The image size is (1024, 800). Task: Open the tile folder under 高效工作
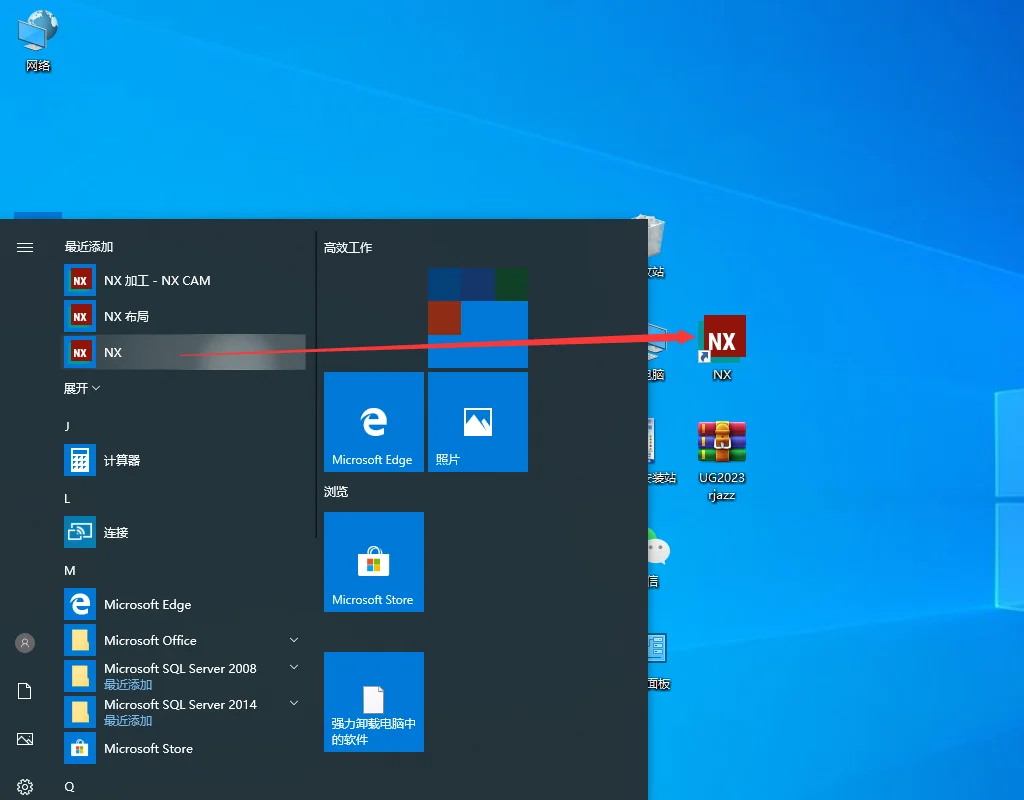tap(478, 318)
